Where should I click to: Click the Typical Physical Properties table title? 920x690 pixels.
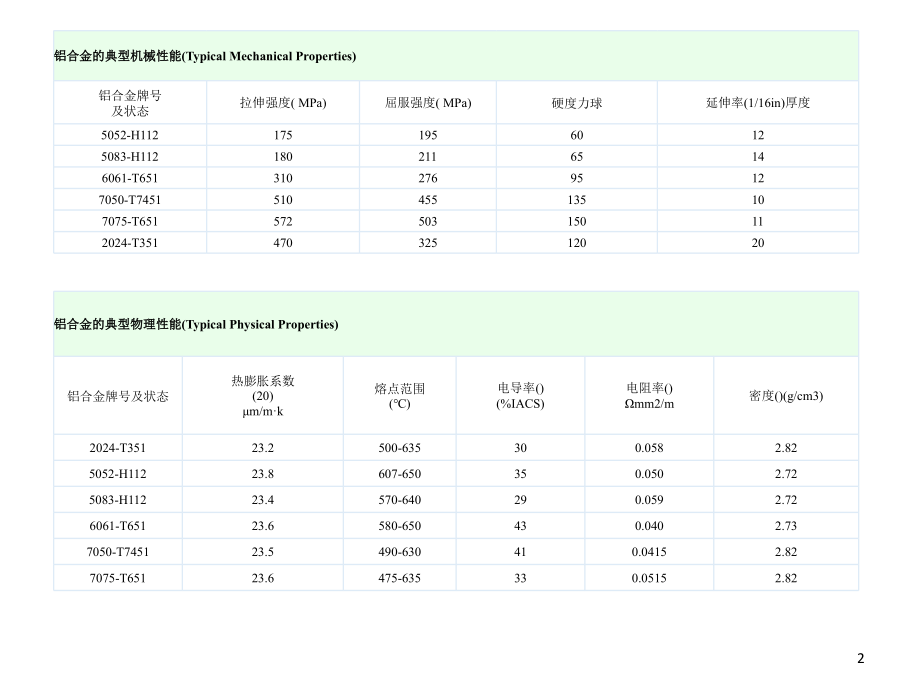(x=196, y=325)
